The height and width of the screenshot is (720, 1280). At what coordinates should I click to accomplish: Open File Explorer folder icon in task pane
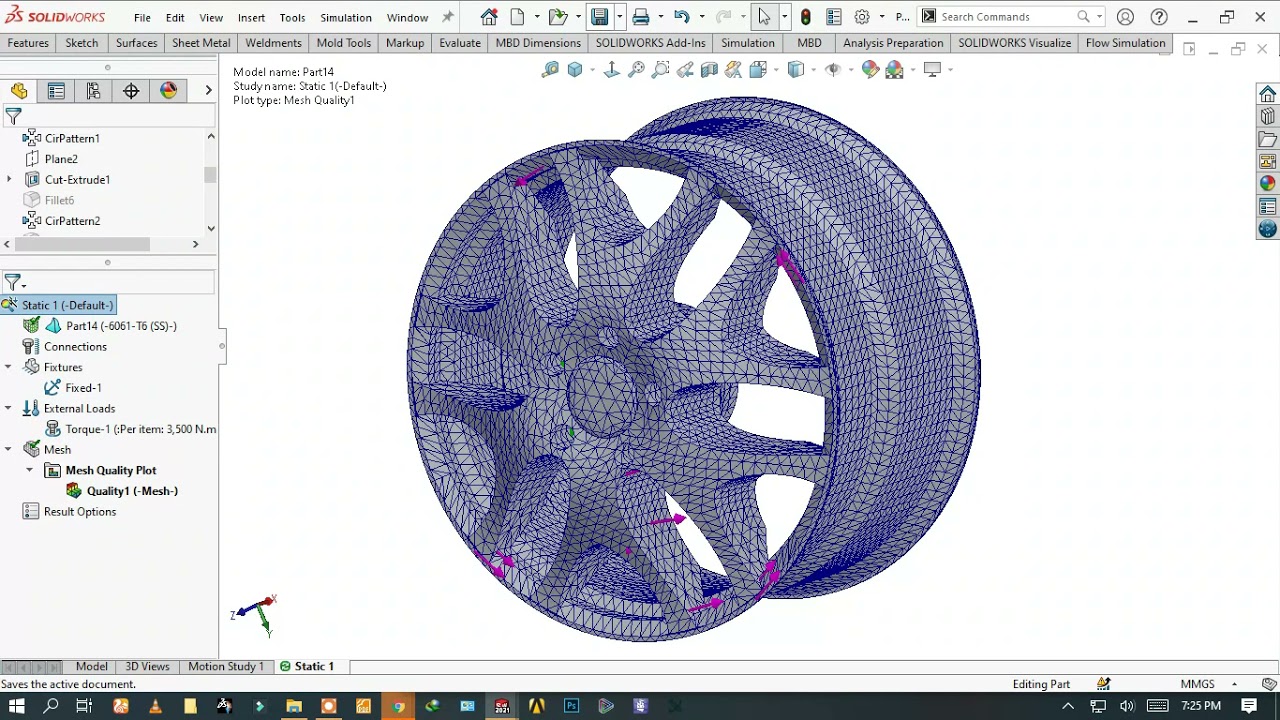click(x=1267, y=140)
